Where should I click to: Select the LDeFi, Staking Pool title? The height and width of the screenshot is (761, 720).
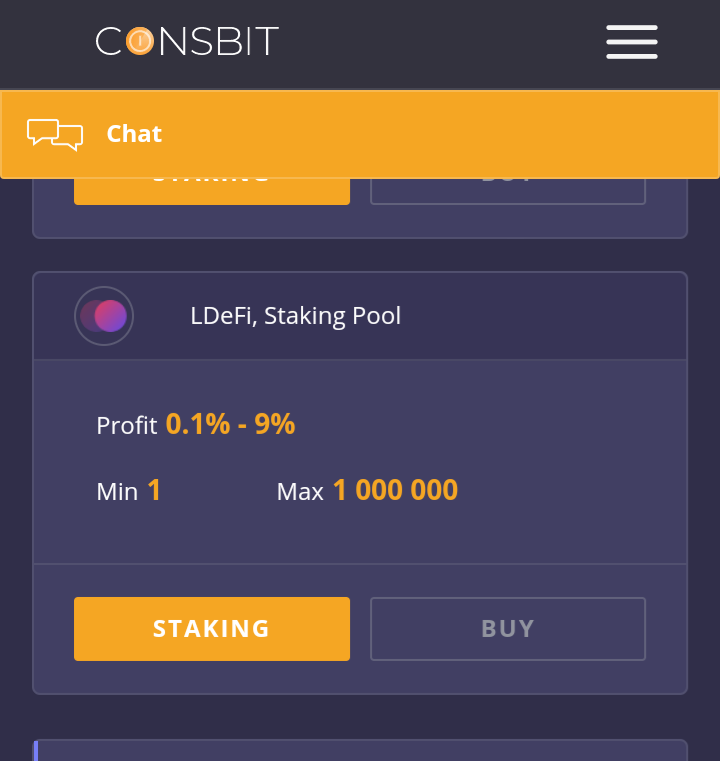[x=295, y=316]
